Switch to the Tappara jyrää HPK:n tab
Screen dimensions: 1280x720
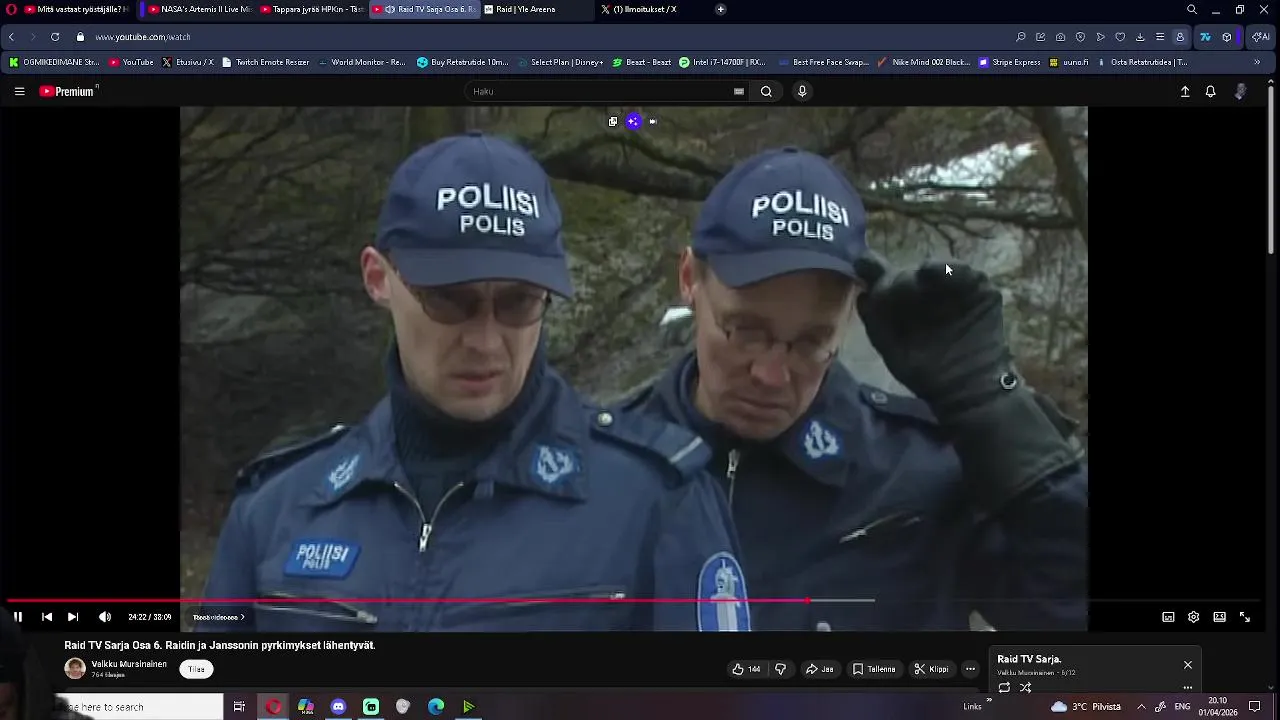point(312,9)
